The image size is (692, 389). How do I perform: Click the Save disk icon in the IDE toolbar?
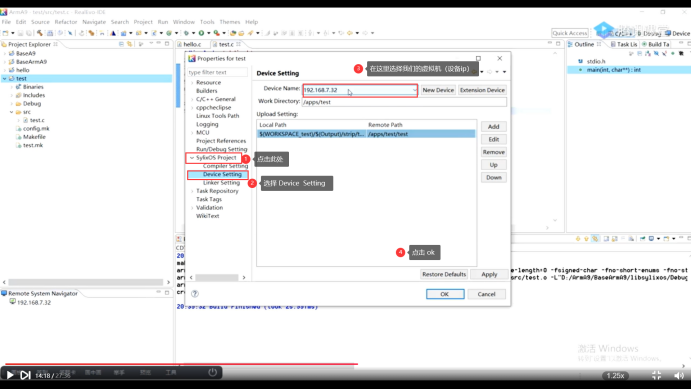pyautogui.click(x=21, y=33)
